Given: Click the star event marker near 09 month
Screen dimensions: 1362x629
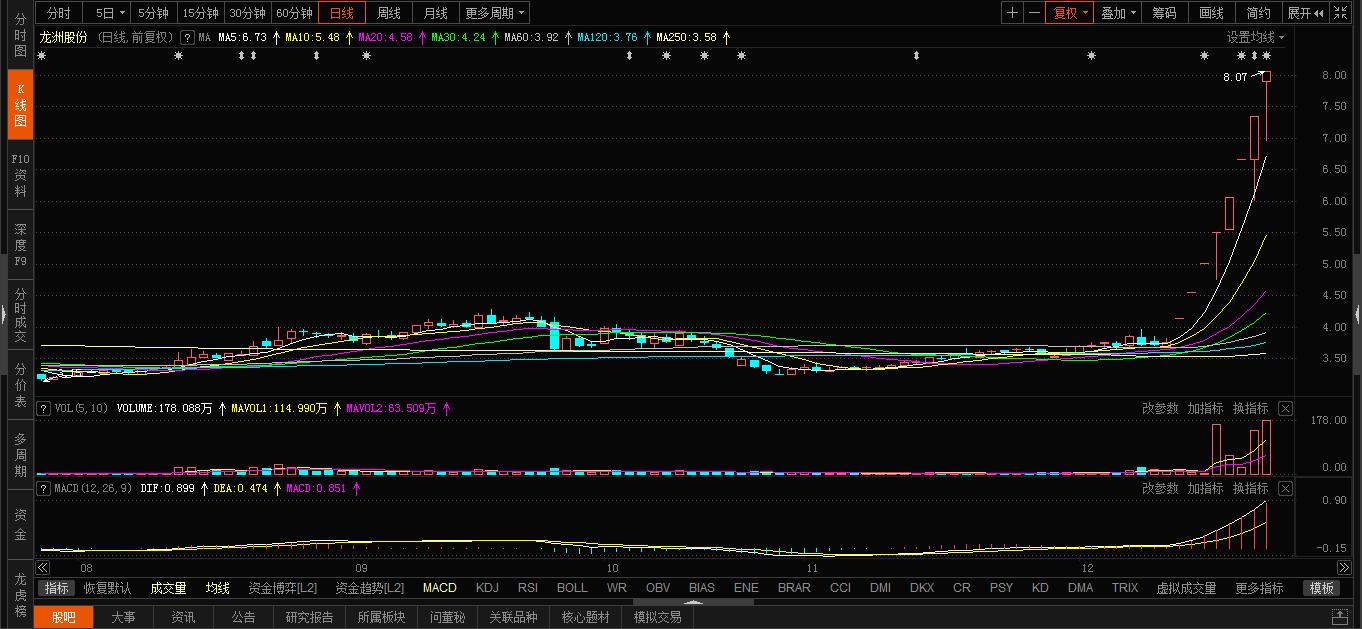Looking at the screenshot, I should coord(366,56).
